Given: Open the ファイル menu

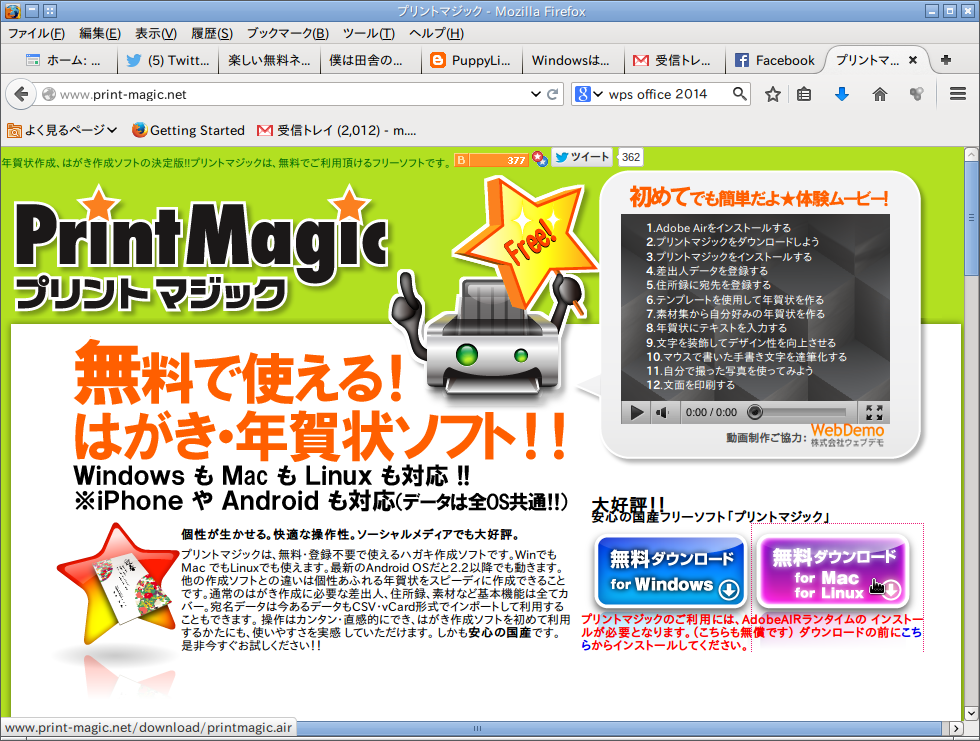Looking at the screenshot, I should [x=36, y=34].
